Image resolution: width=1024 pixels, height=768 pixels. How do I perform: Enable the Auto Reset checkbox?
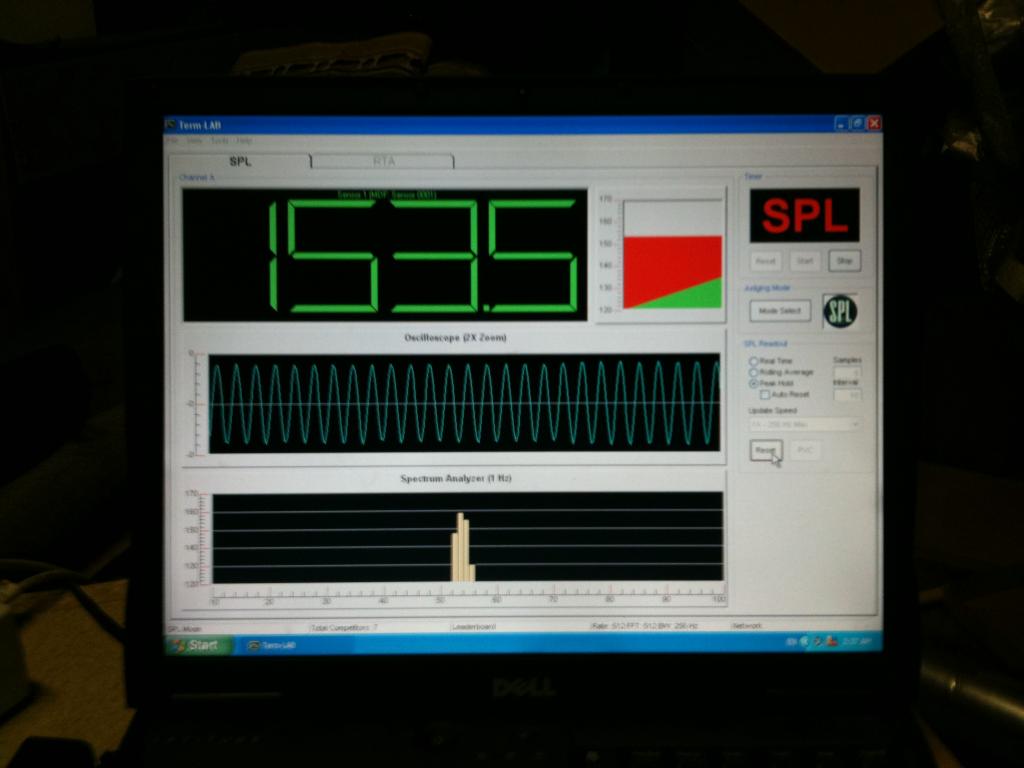point(765,395)
